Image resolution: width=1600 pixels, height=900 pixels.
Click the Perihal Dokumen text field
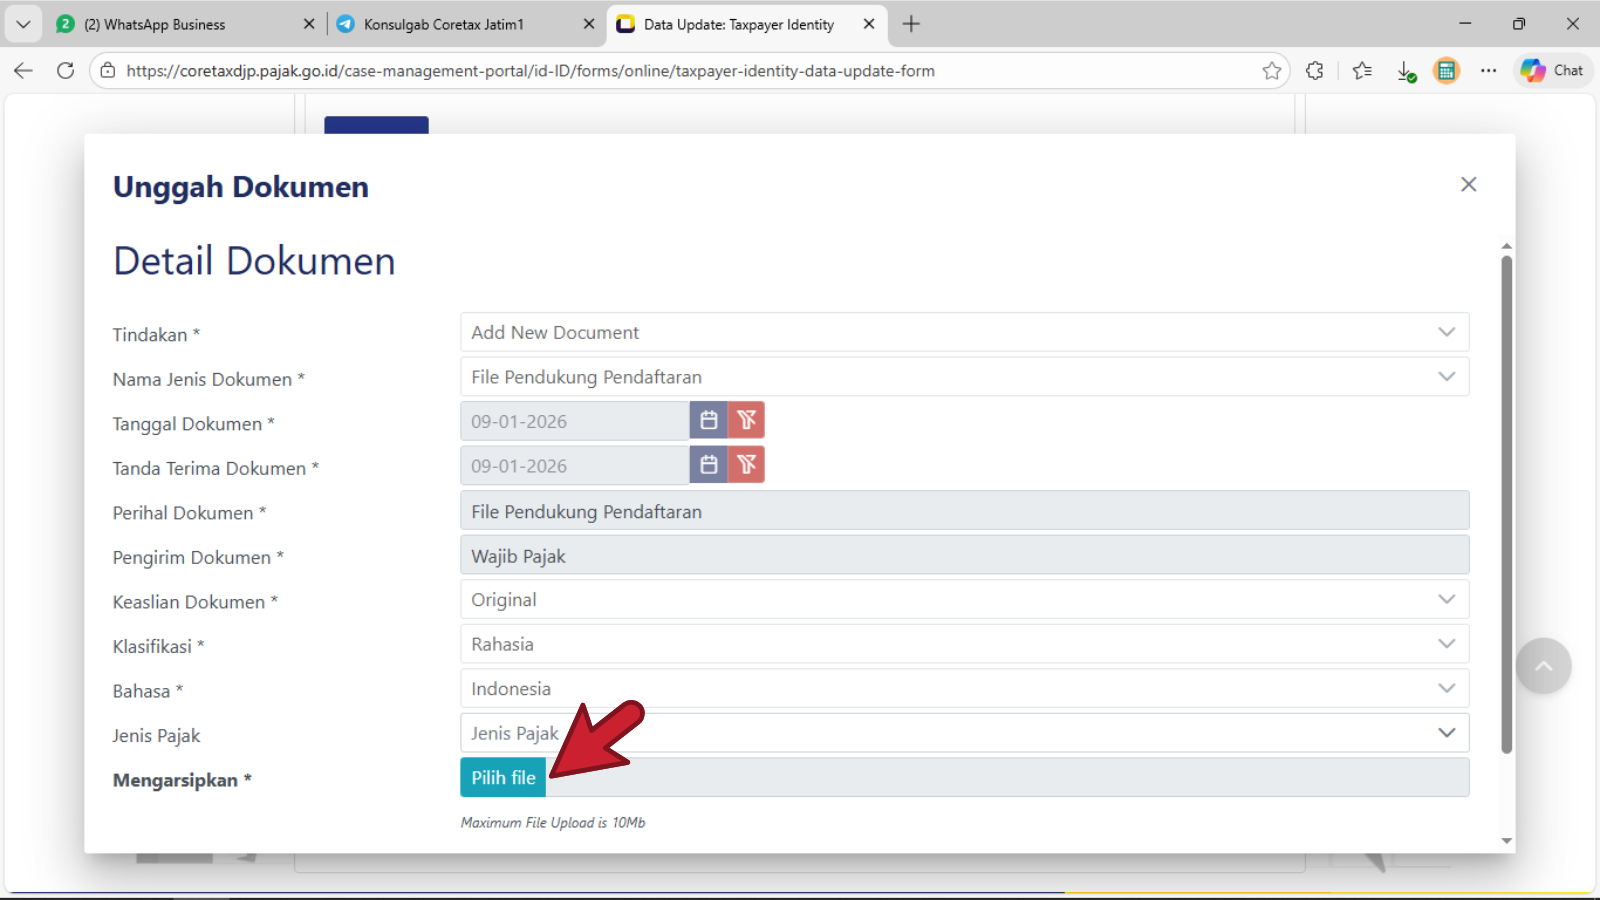point(964,511)
